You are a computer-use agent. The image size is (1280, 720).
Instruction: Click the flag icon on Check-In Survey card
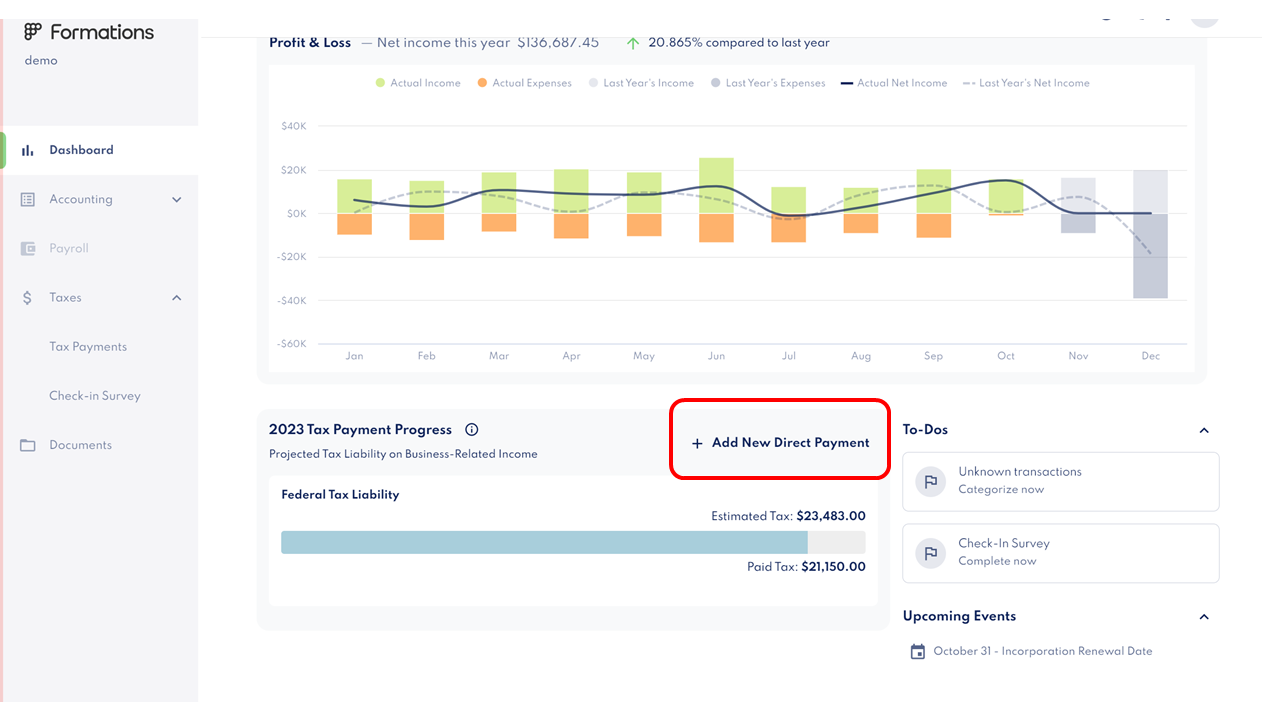(x=930, y=553)
